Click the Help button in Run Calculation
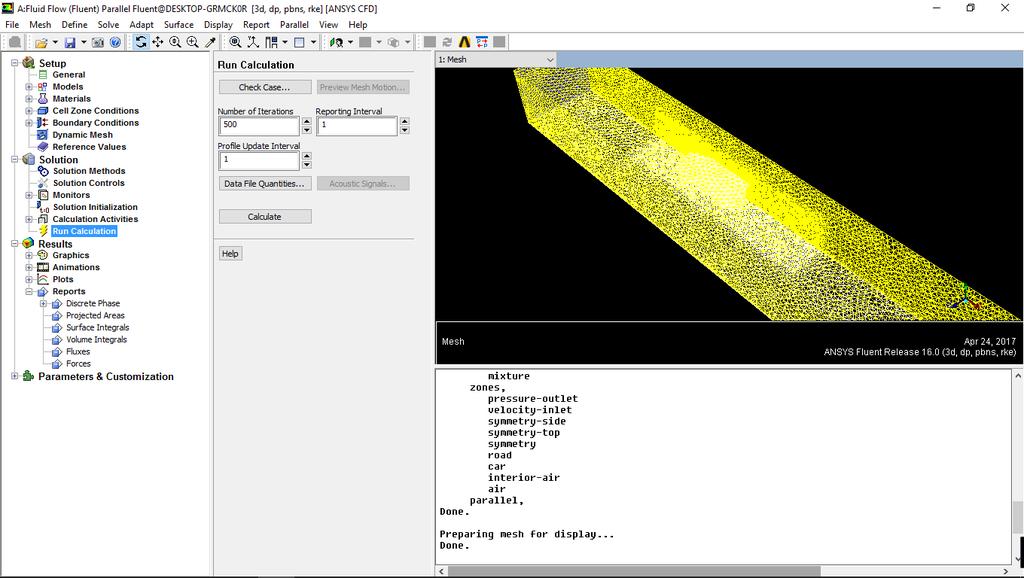Screen dimensions: 1024x578 click(230, 253)
